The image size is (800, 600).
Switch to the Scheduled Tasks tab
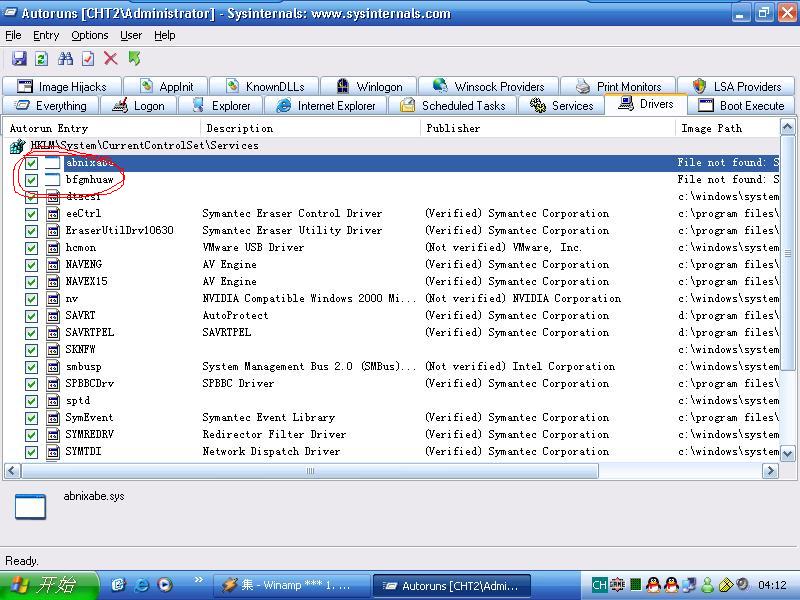click(453, 106)
